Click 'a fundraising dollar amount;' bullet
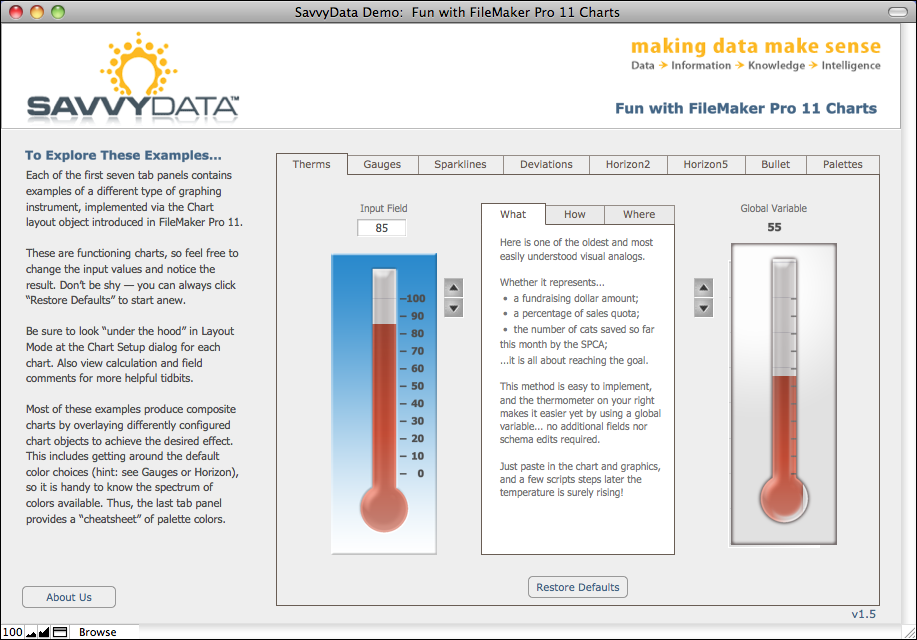 pyautogui.click(x=575, y=298)
